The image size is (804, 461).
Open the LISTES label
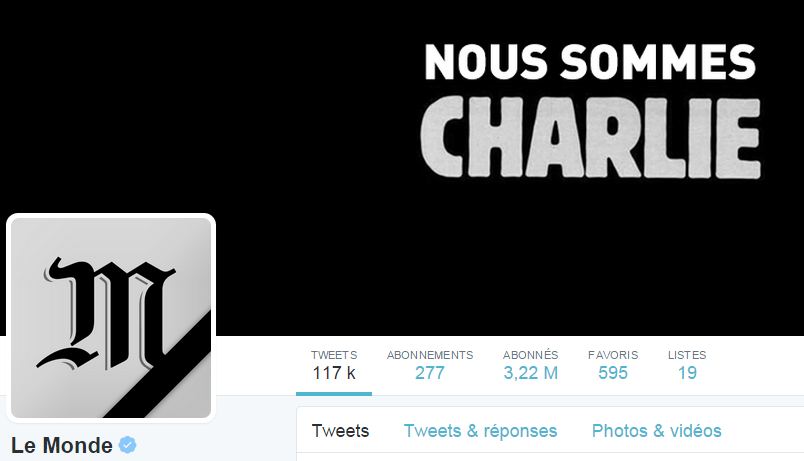[687, 355]
